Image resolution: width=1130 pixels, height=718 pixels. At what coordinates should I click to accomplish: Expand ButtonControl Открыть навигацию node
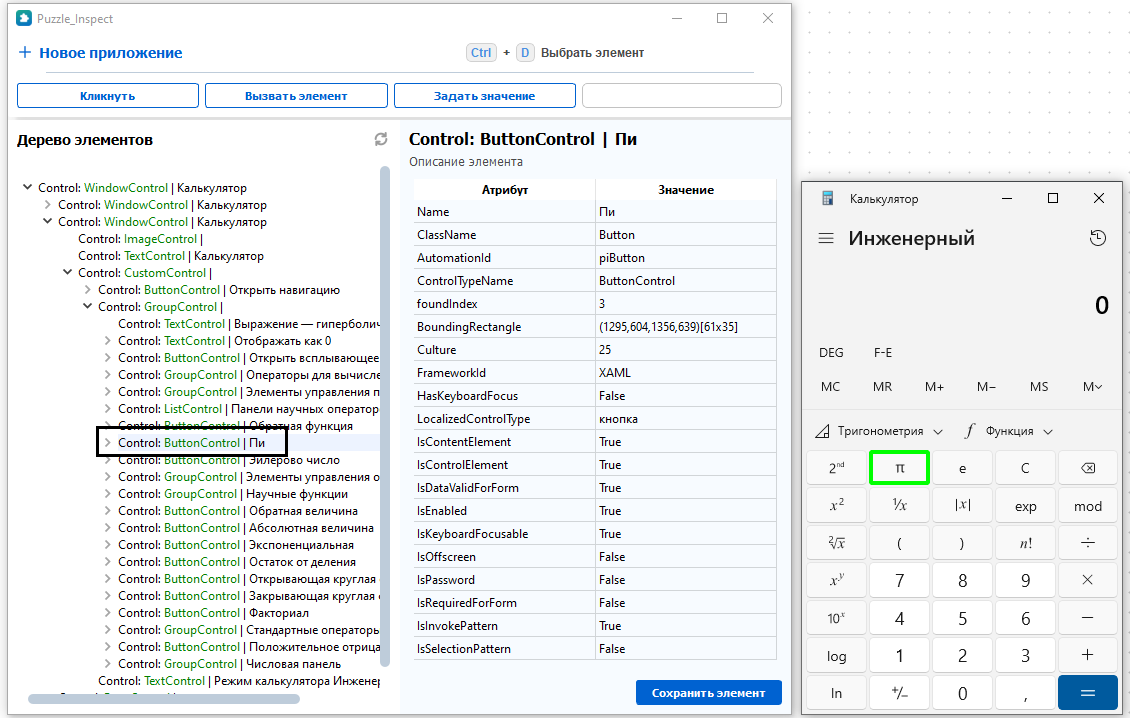(x=87, y=290)
